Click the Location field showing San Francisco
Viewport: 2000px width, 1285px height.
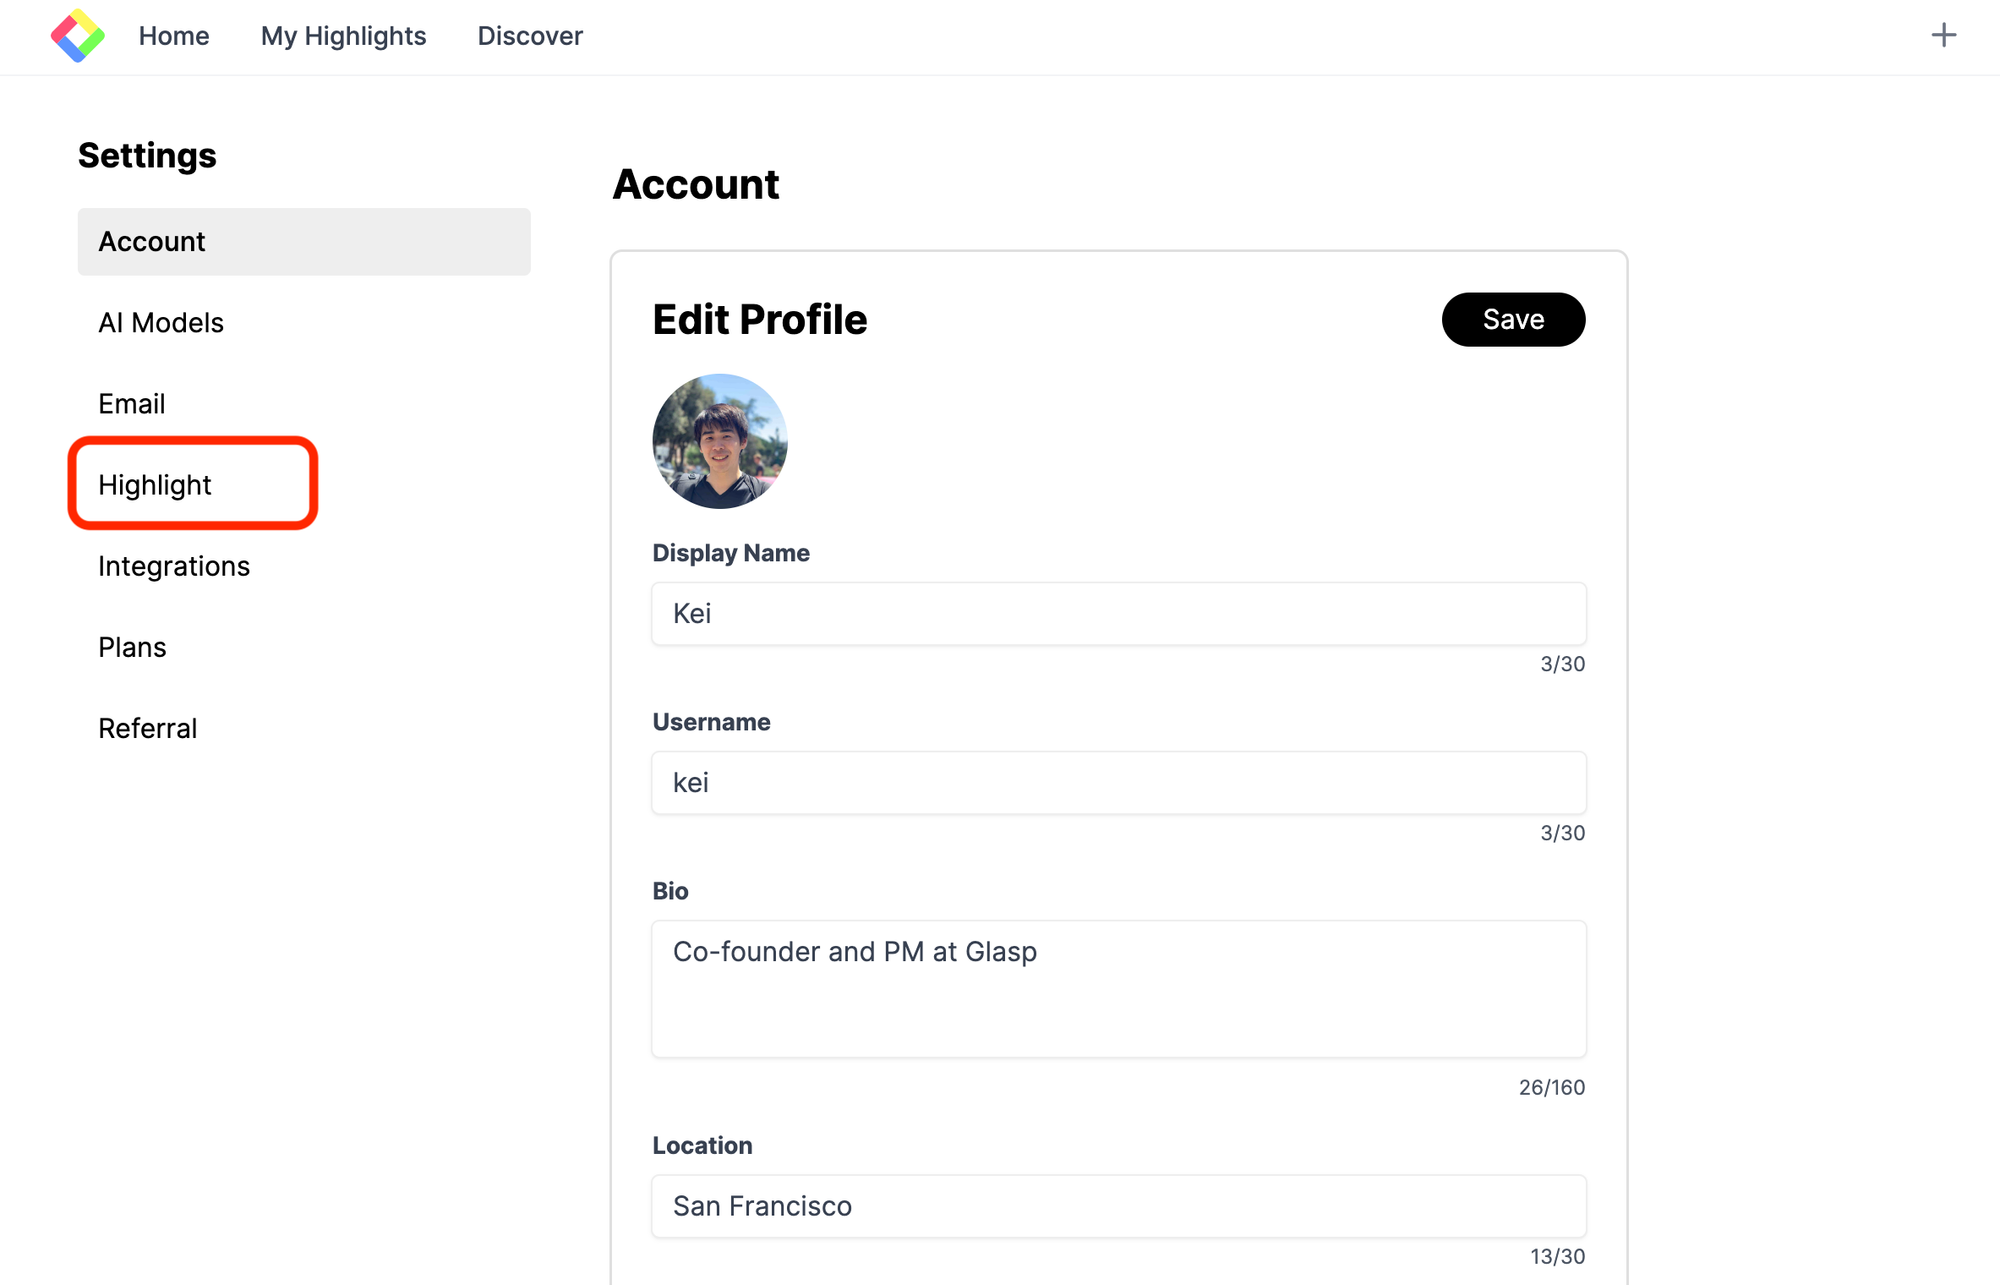click(x=1118, y=1206)
